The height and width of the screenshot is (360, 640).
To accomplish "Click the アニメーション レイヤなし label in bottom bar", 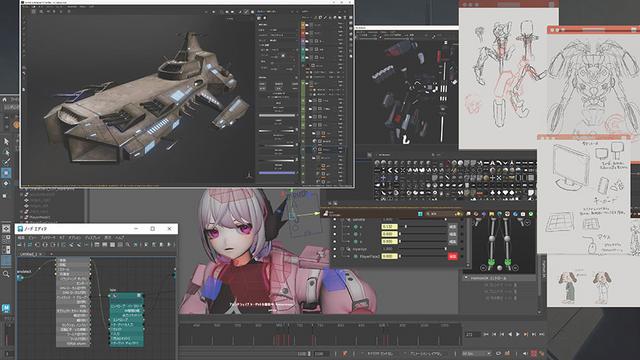I will tap(426, 353).
